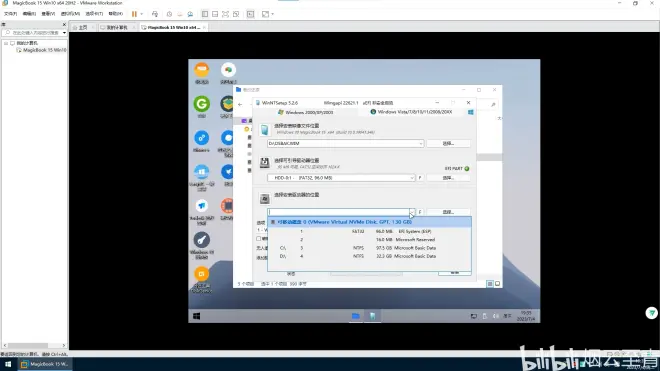This screenshot has width=660, height=371.
Task: Click the VMware pause virtual machine icon
Action: [134, 14]
